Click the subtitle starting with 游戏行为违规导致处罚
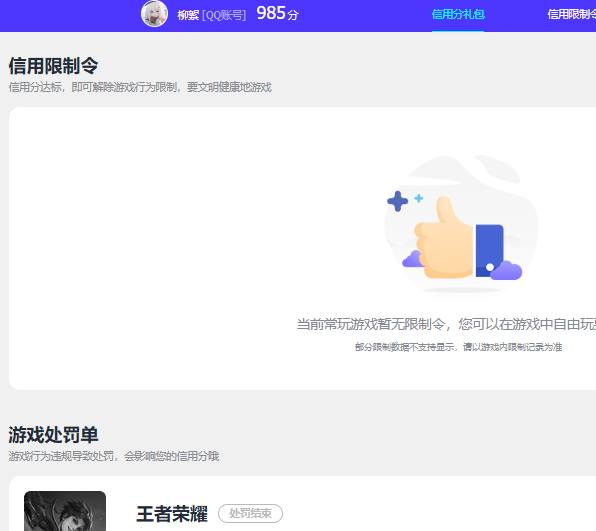Viewport: 596px width, 531px height. coord(114,456)
